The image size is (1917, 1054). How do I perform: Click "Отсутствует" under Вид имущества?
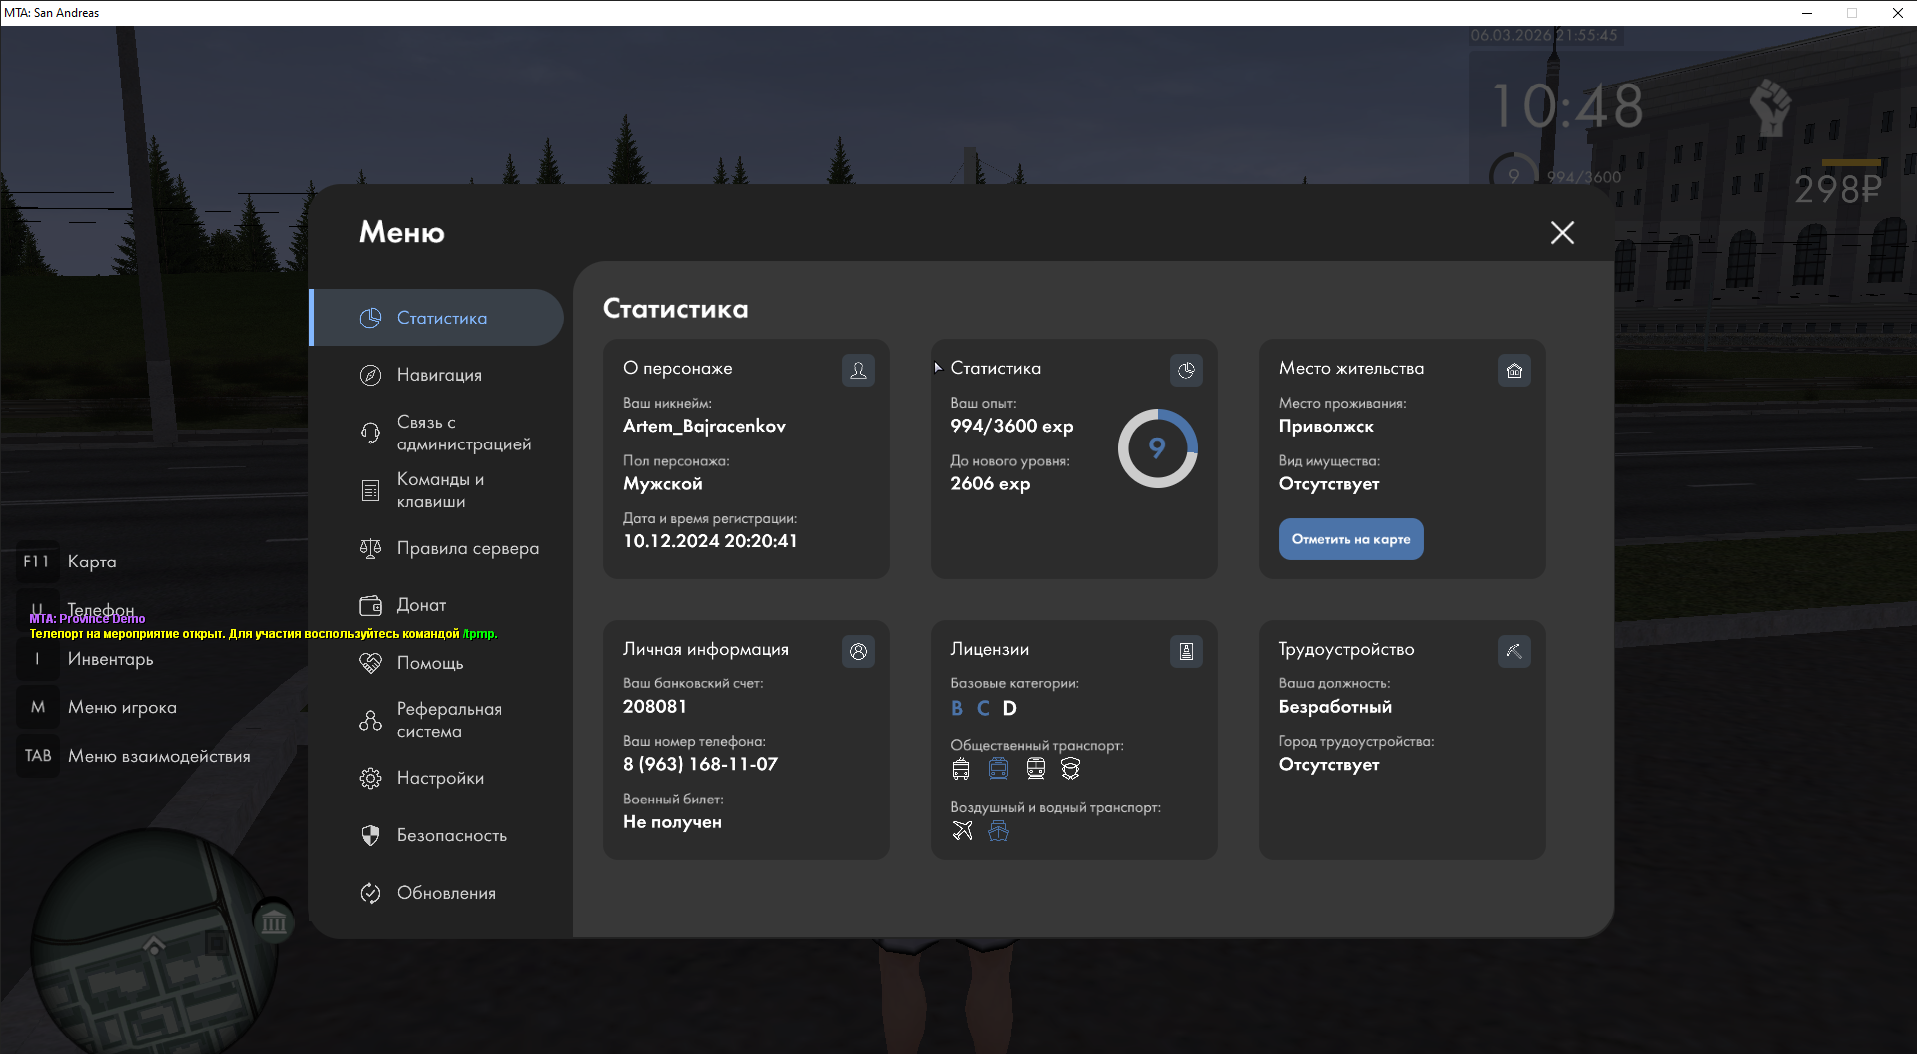[1329, 484]
